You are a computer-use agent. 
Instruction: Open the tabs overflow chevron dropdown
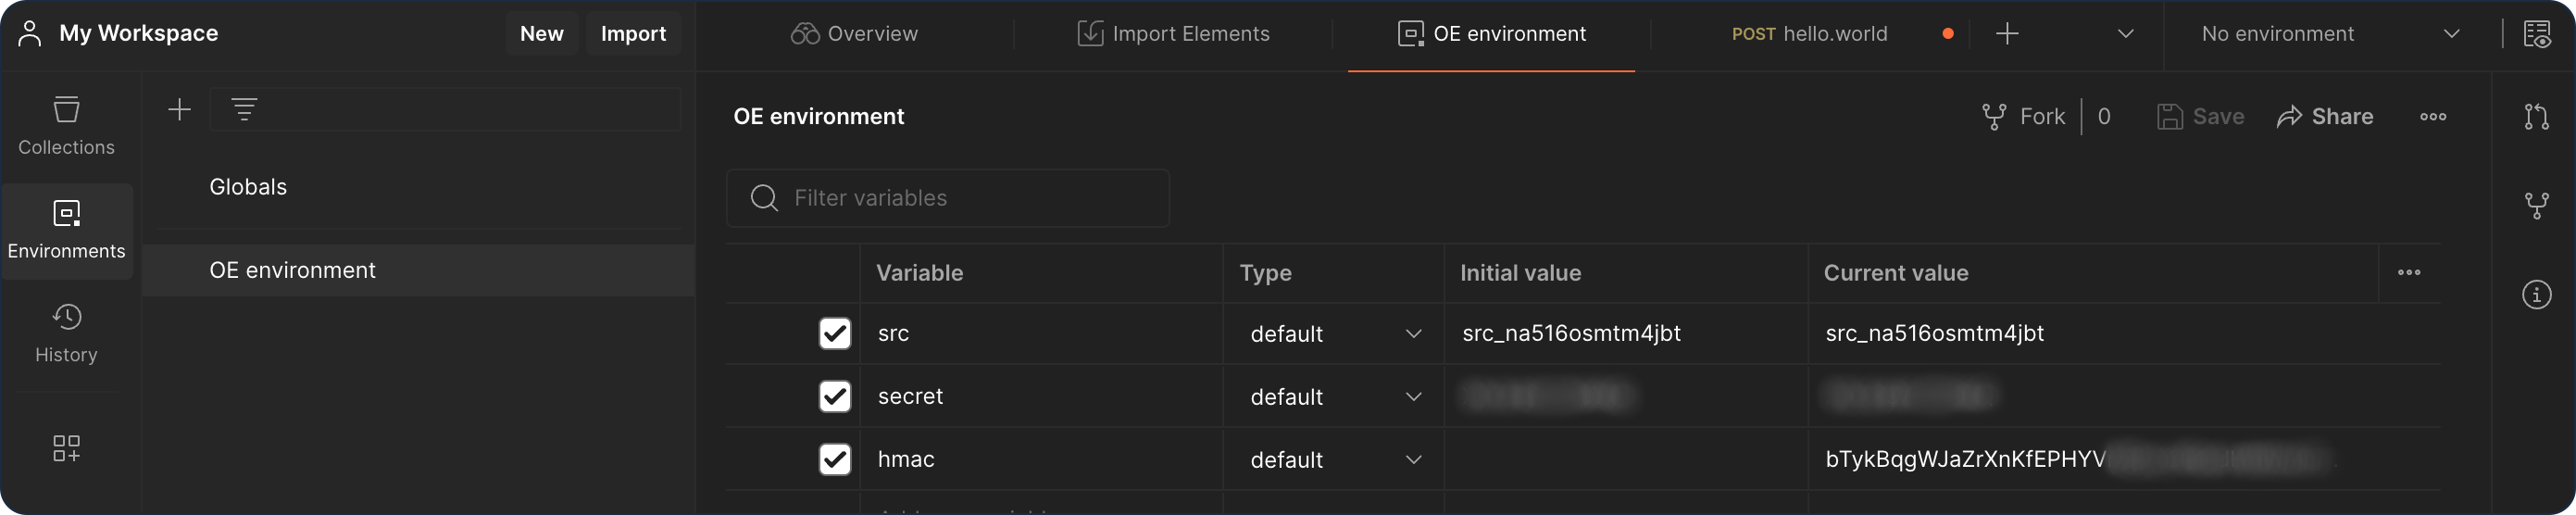click(x=2126, y=34)
